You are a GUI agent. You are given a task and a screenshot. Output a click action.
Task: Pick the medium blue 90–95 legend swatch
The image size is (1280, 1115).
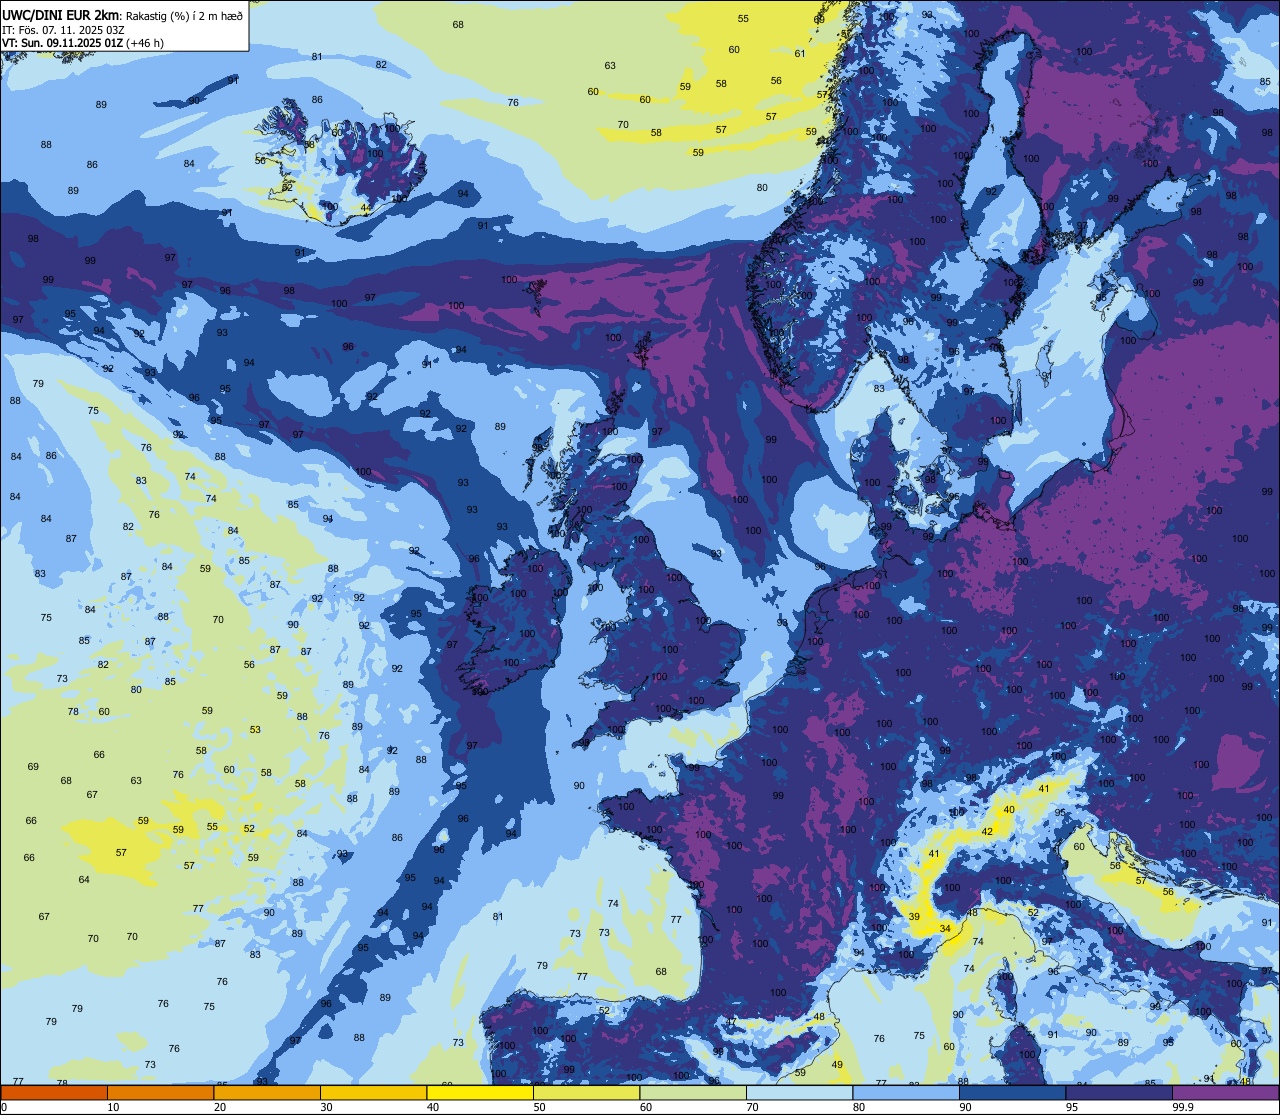point(1012,1092)
